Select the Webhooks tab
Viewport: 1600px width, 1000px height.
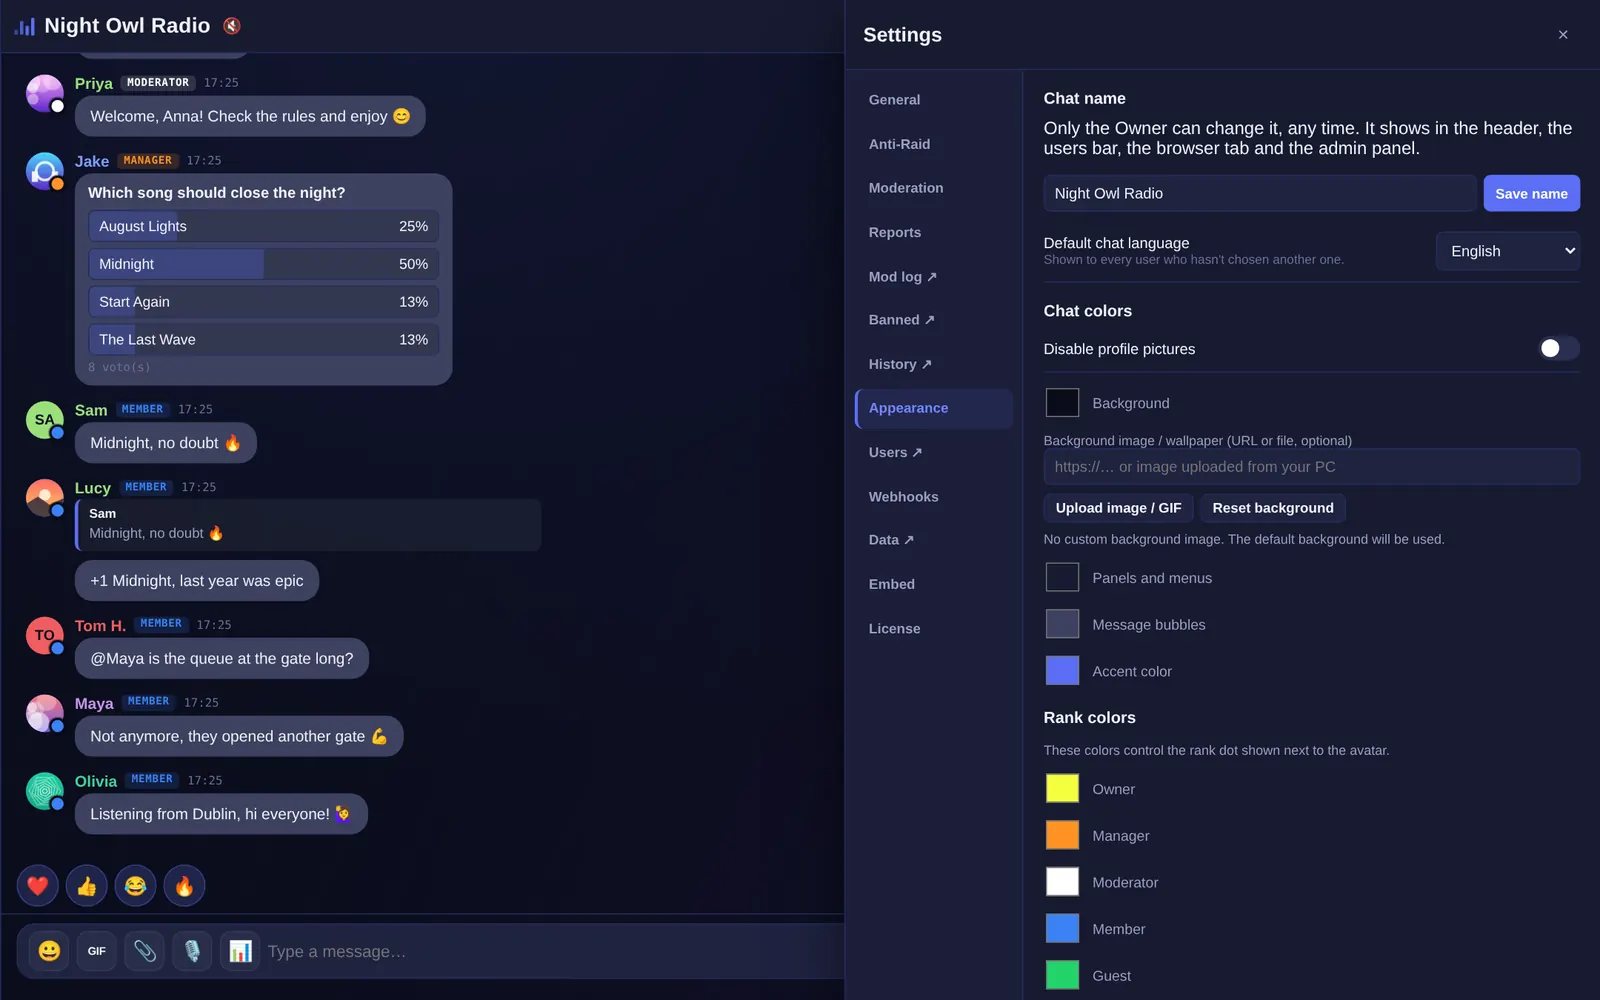[x=934, y=497]
